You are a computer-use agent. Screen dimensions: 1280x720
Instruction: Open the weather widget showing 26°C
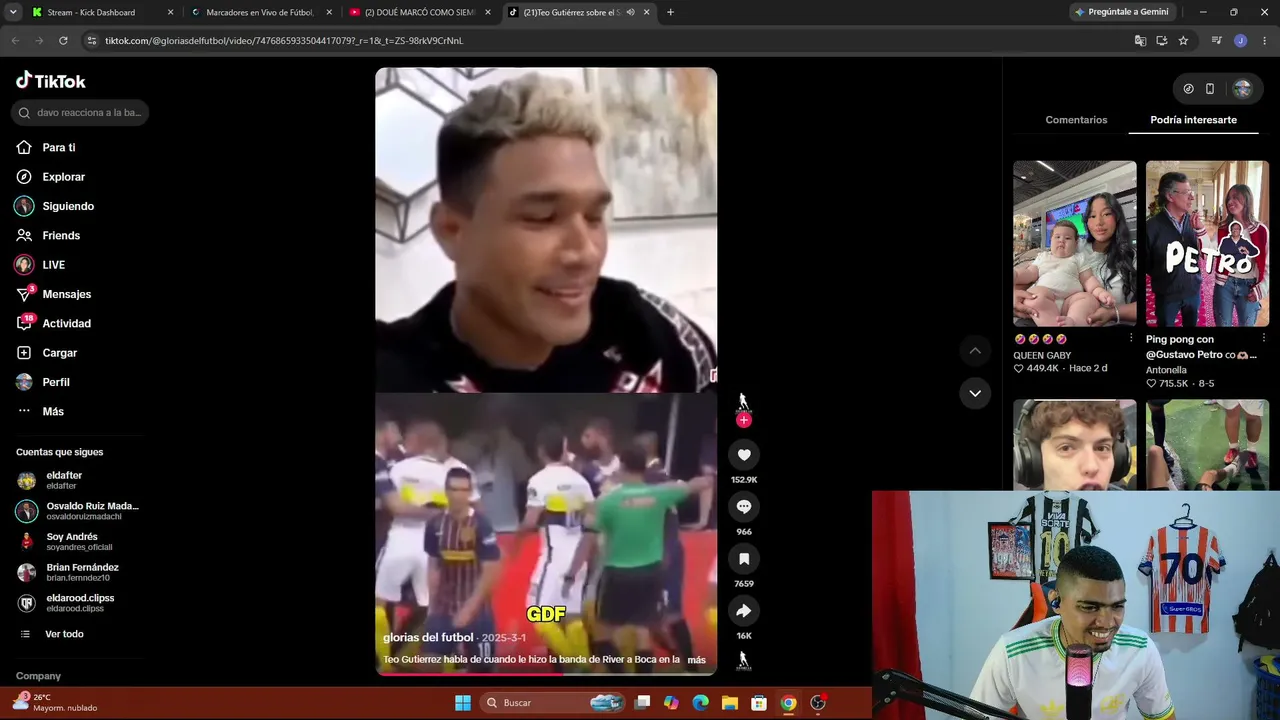(x=56, y=702)
